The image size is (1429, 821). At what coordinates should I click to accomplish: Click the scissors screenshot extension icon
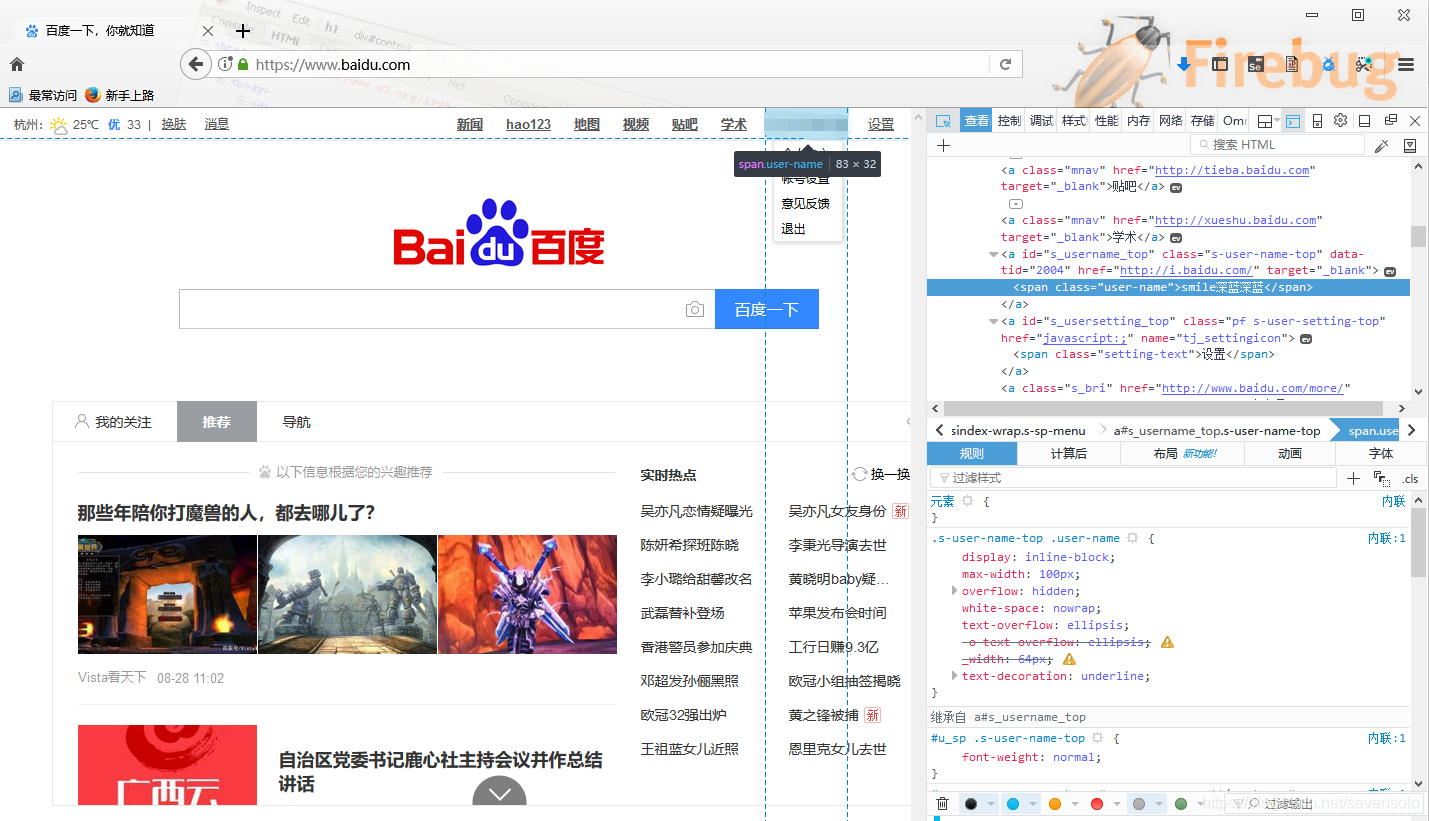1364,64
